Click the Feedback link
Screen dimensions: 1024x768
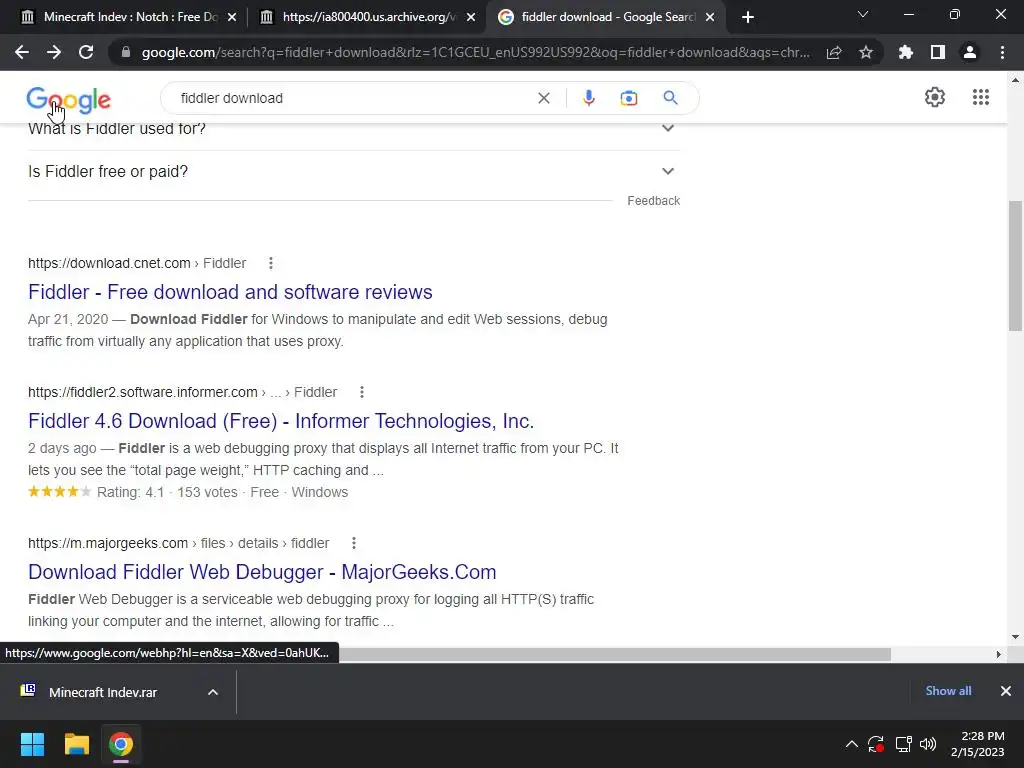click(654, 200)
